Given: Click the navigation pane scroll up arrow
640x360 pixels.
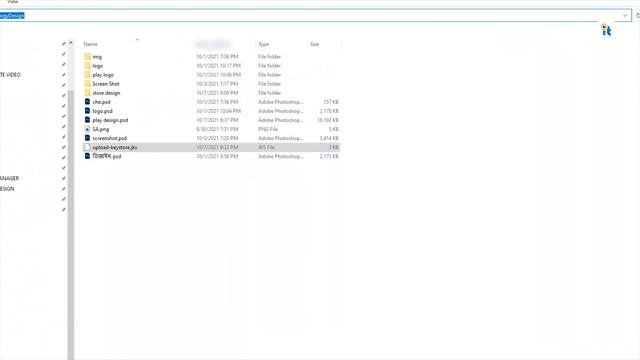Looking at the screenshot, I should pyautogui.click(x=71, y=43).
